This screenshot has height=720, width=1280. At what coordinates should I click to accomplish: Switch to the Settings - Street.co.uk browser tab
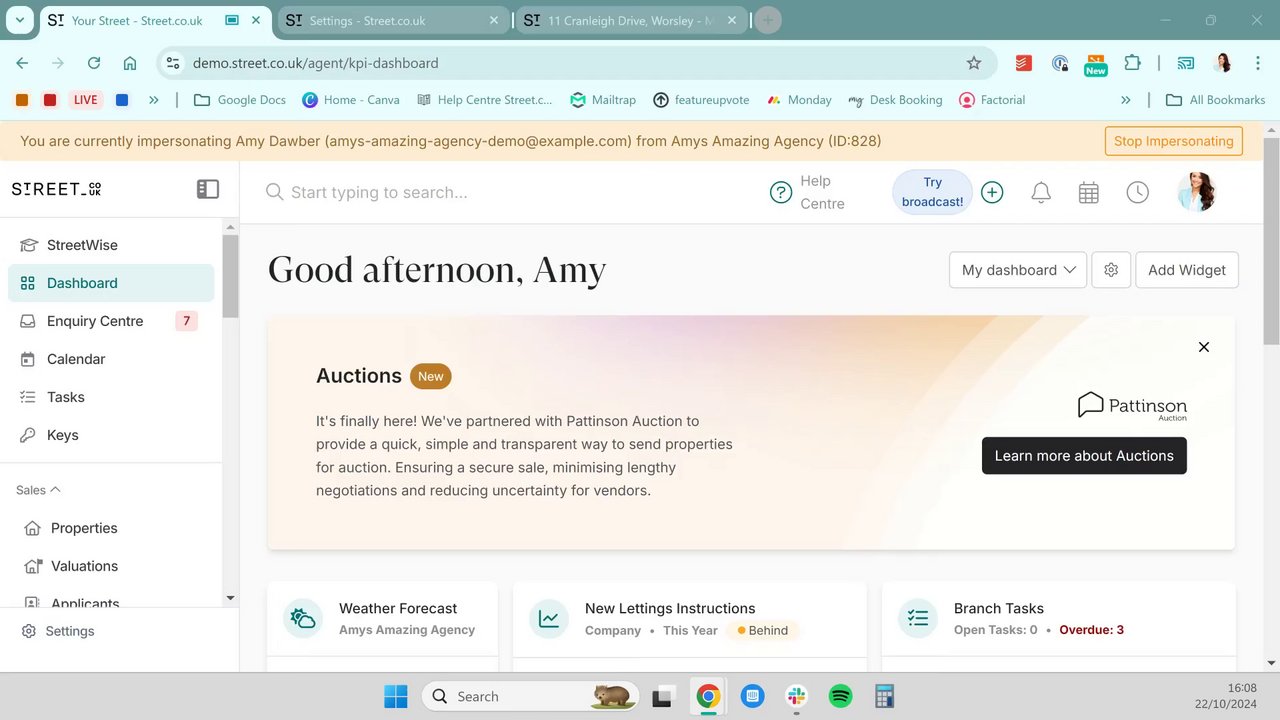pyautogui.click(x=394, y=21)
